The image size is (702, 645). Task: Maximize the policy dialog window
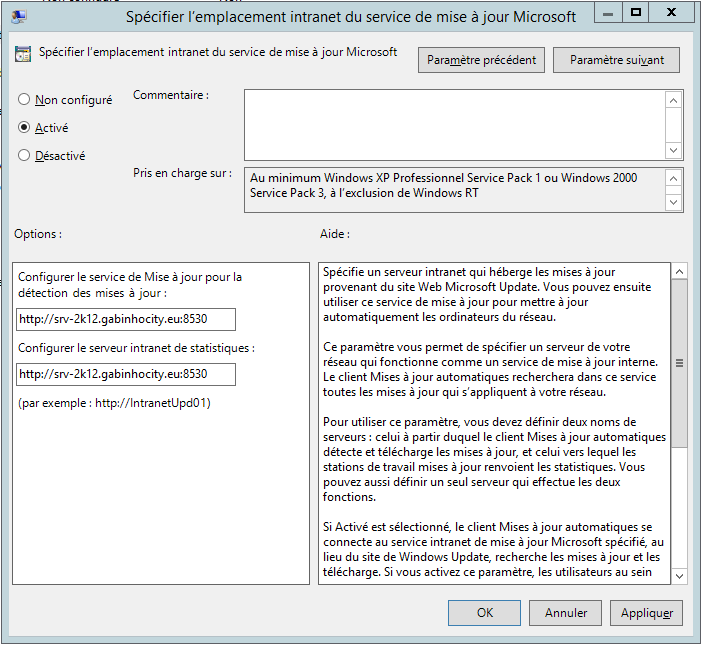(x=635, y=13)
